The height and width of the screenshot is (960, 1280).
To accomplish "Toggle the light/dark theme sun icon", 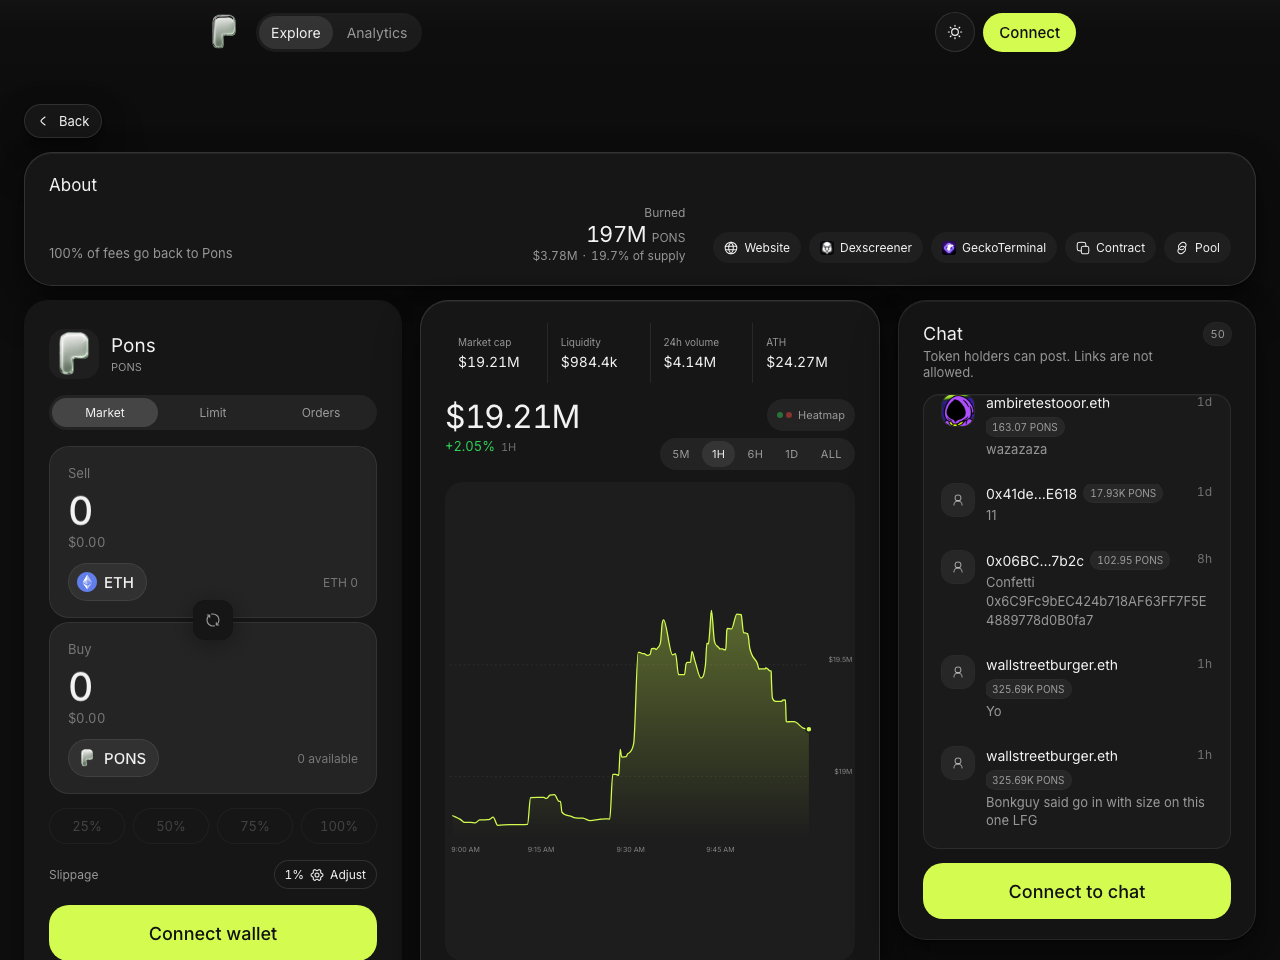I will 955,32.
